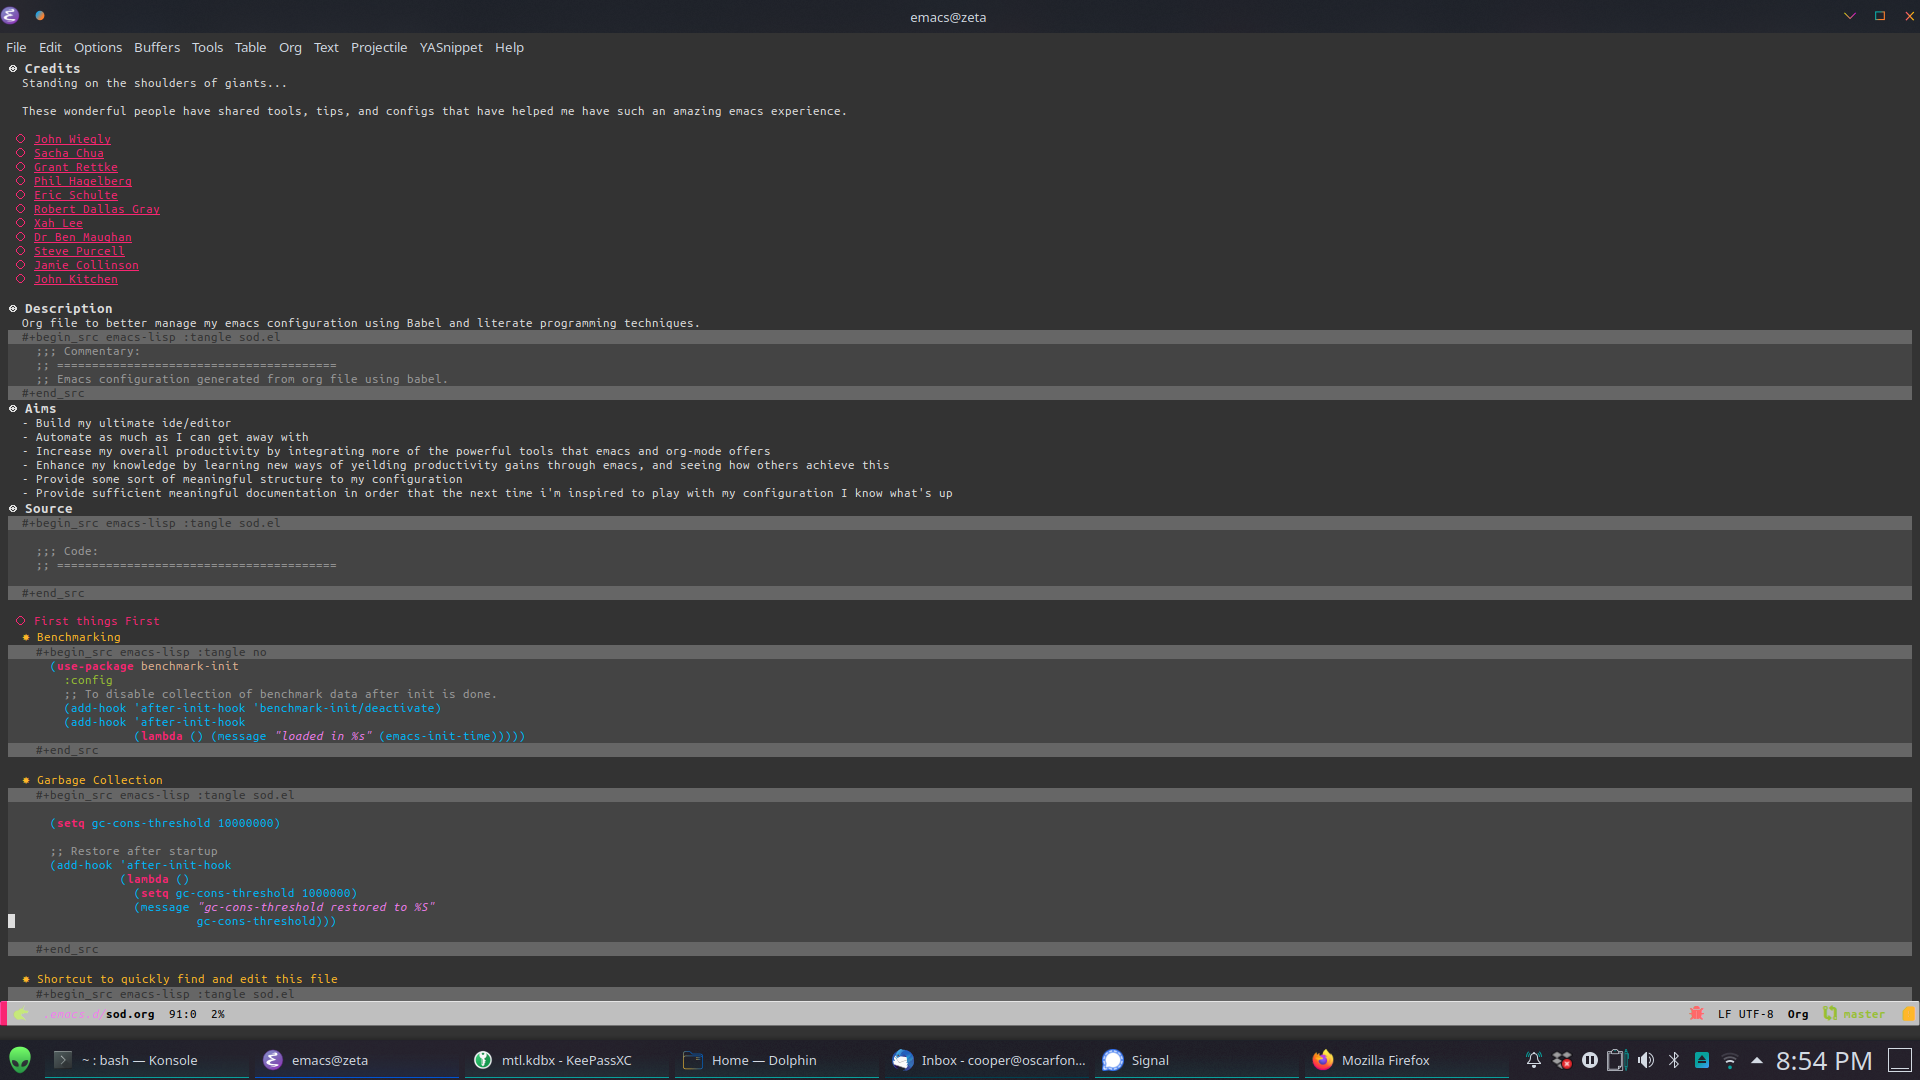Click the 8:54 PM clock

pyautogui.click(x=1823, y=1060)
